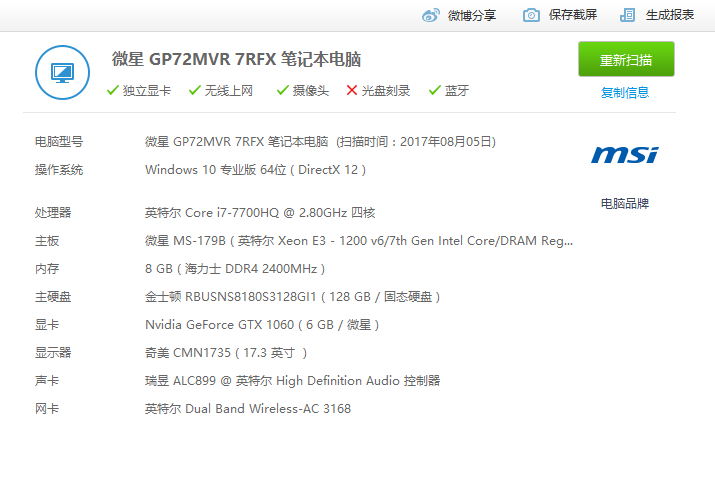Click the 显卡 row label
This screenshot has height=500, width=715.
coord(47,325)
